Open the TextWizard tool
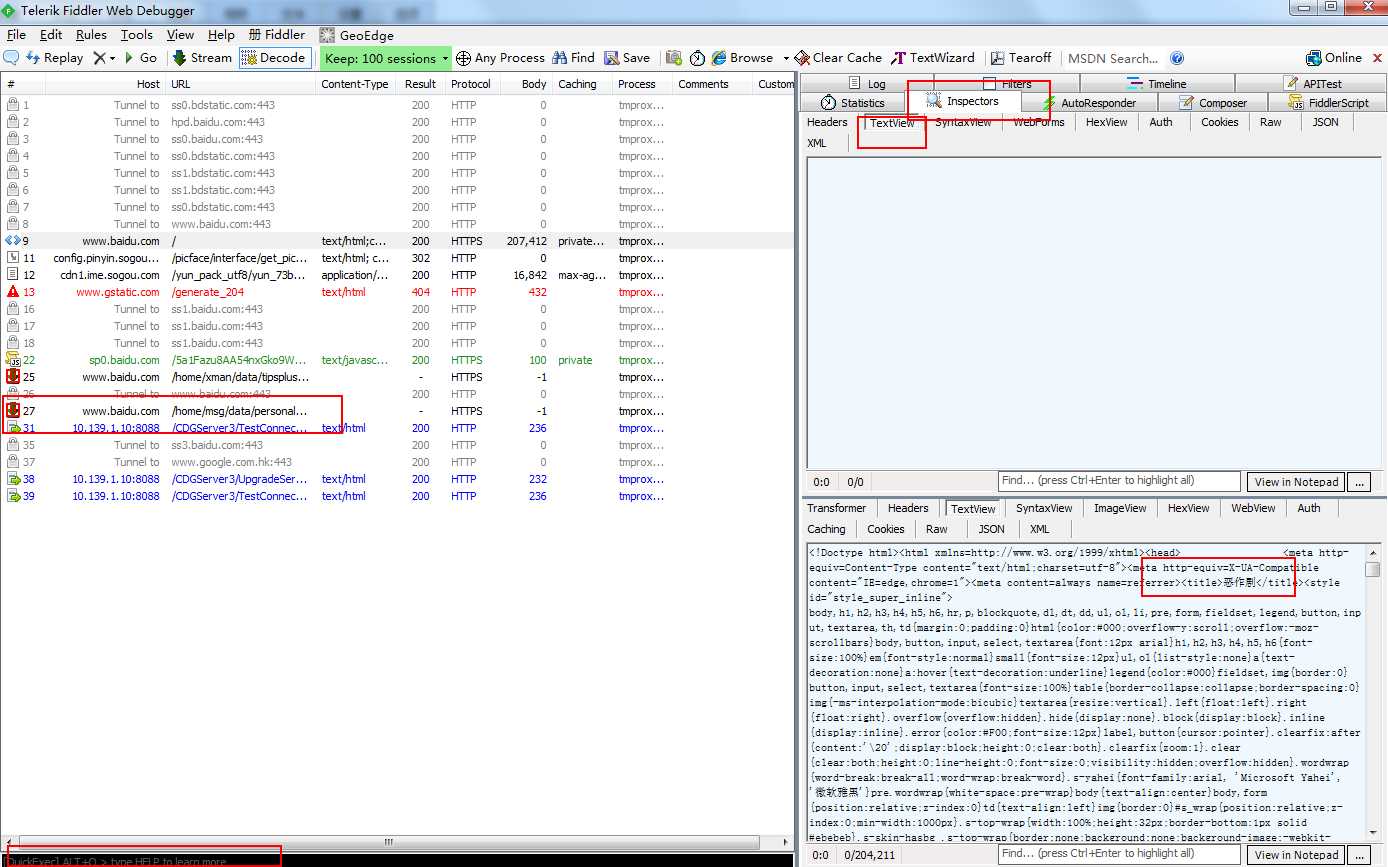This screenshot has width=1388, height=867. (x=934, y=58)
